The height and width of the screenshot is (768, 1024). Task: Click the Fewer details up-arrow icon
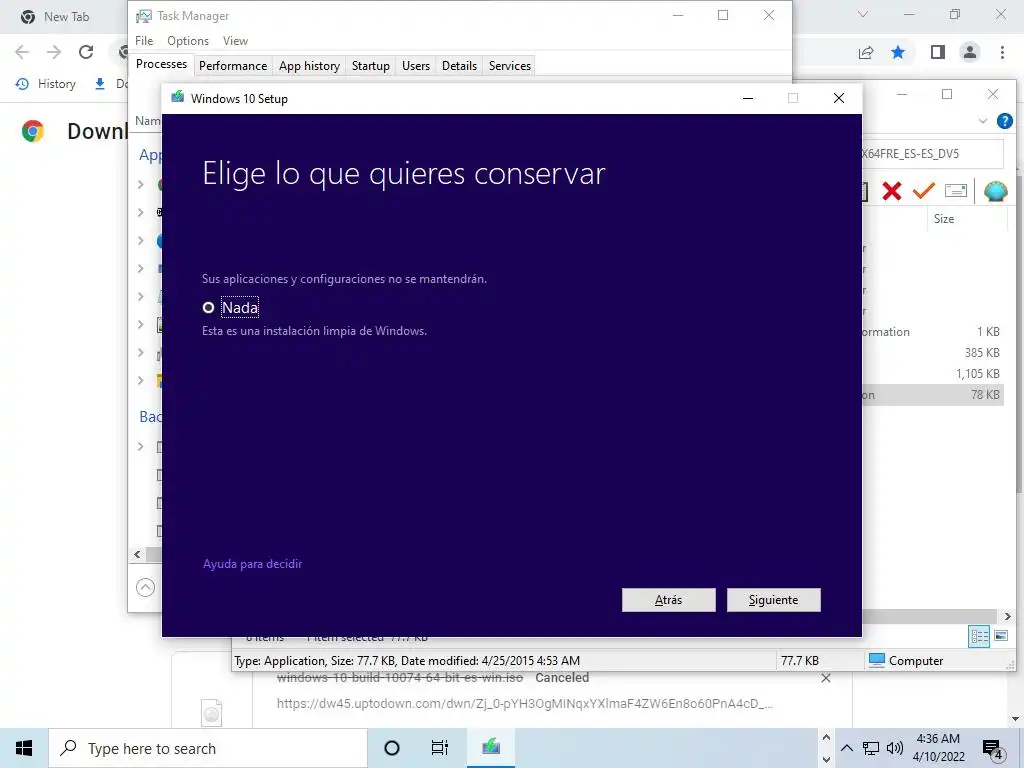[146, 587]
